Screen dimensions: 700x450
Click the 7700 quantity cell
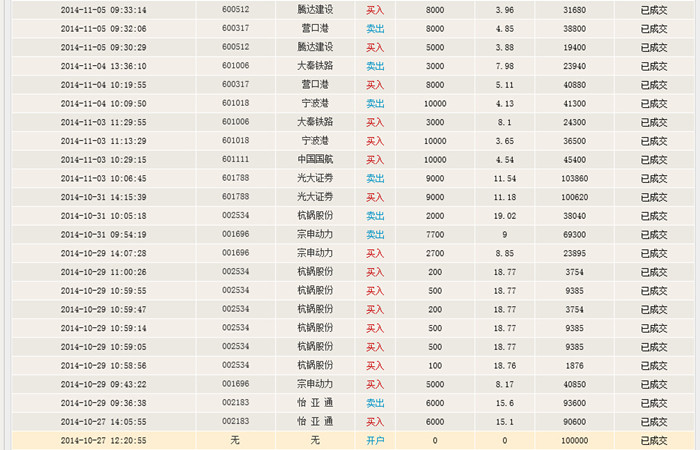tap(434, 234)
